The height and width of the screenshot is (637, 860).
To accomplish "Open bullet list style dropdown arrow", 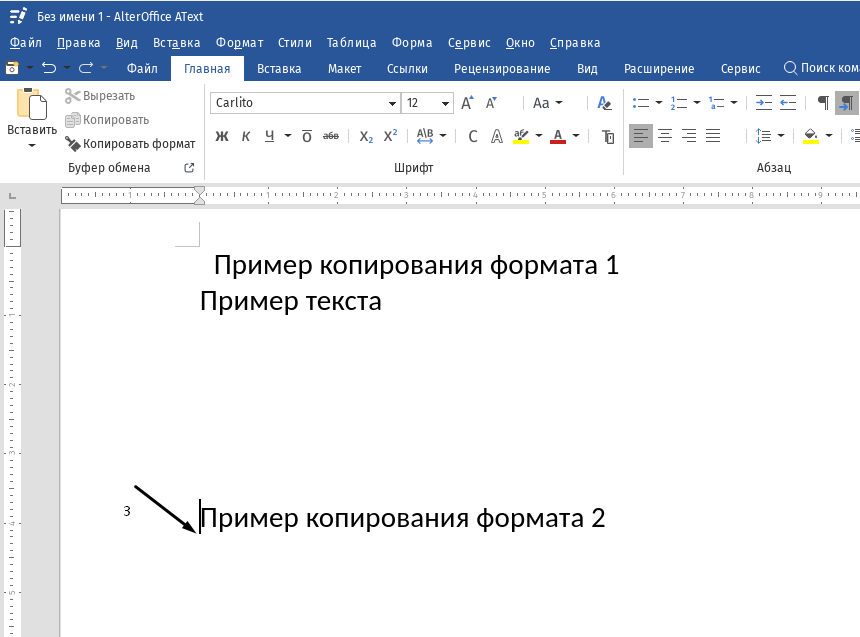I will click(x=659, y=103).
